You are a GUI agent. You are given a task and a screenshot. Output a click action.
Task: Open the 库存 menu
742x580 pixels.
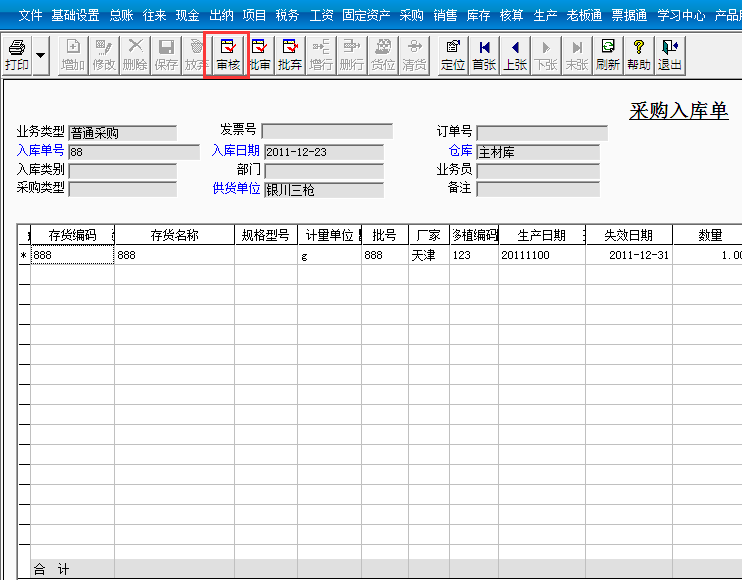coord(478,16)
